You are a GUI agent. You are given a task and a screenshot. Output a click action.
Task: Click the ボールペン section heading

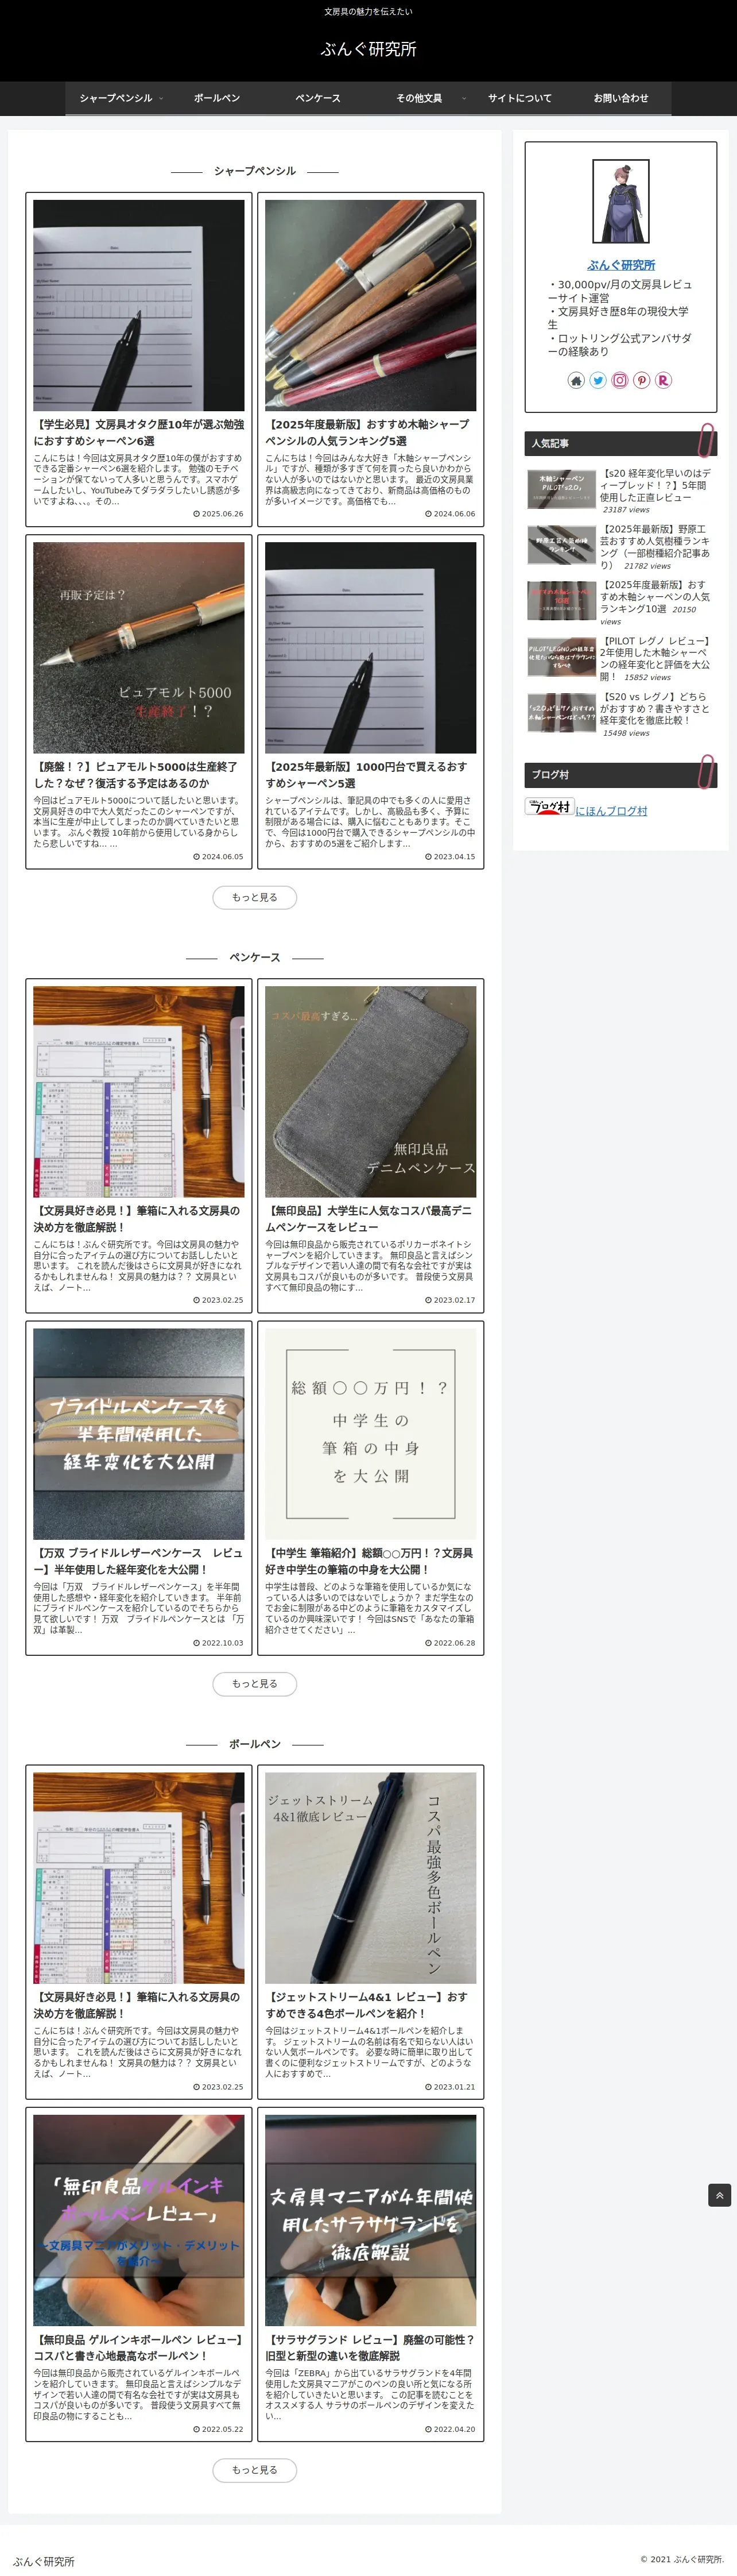255,1744
